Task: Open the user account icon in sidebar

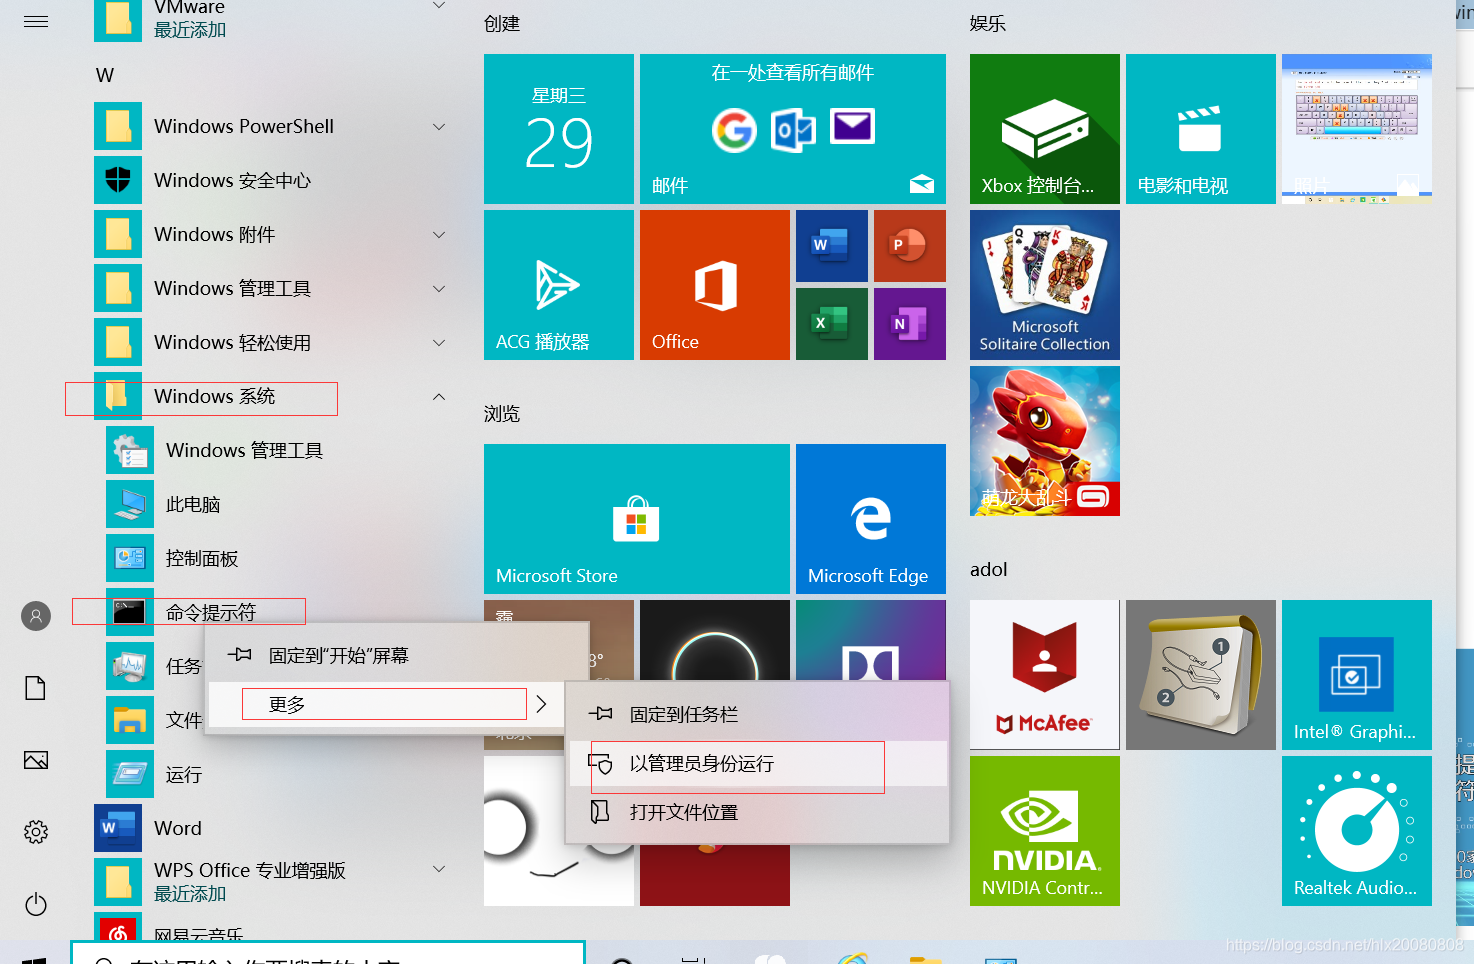Action: (36, 616)
